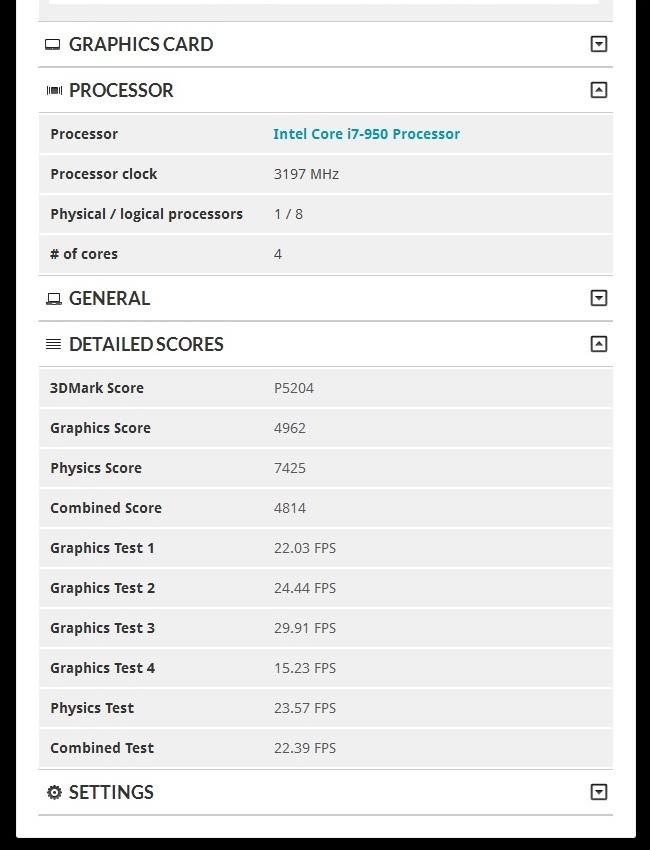This screenshot has width=650, height=850.
Task: Click the SETTINGS section heading
Action: point(111,792)
